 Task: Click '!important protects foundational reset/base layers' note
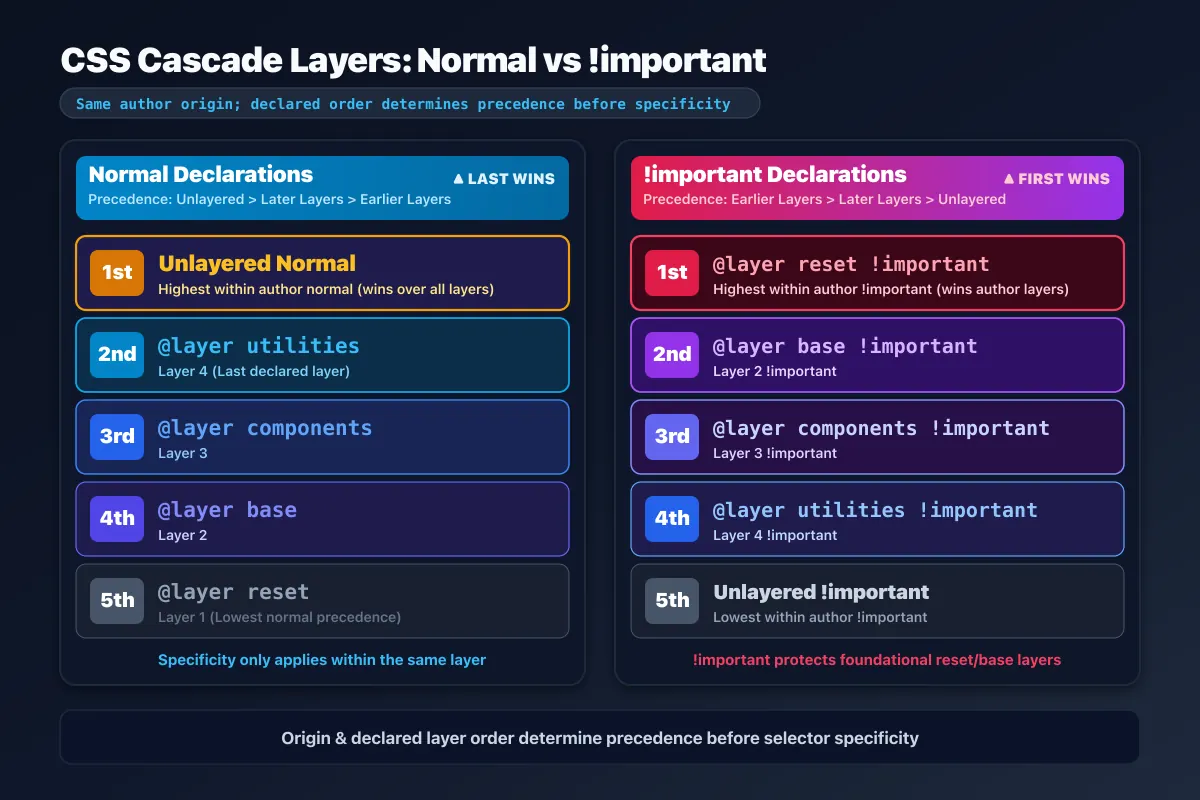pos(877,660)
